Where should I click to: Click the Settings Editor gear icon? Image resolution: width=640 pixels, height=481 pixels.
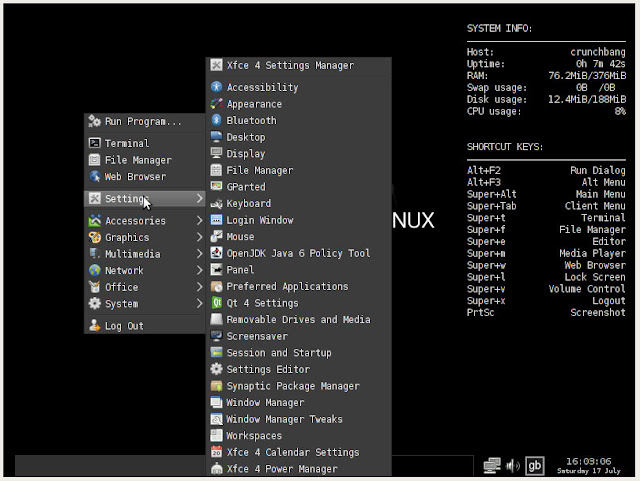216,369
